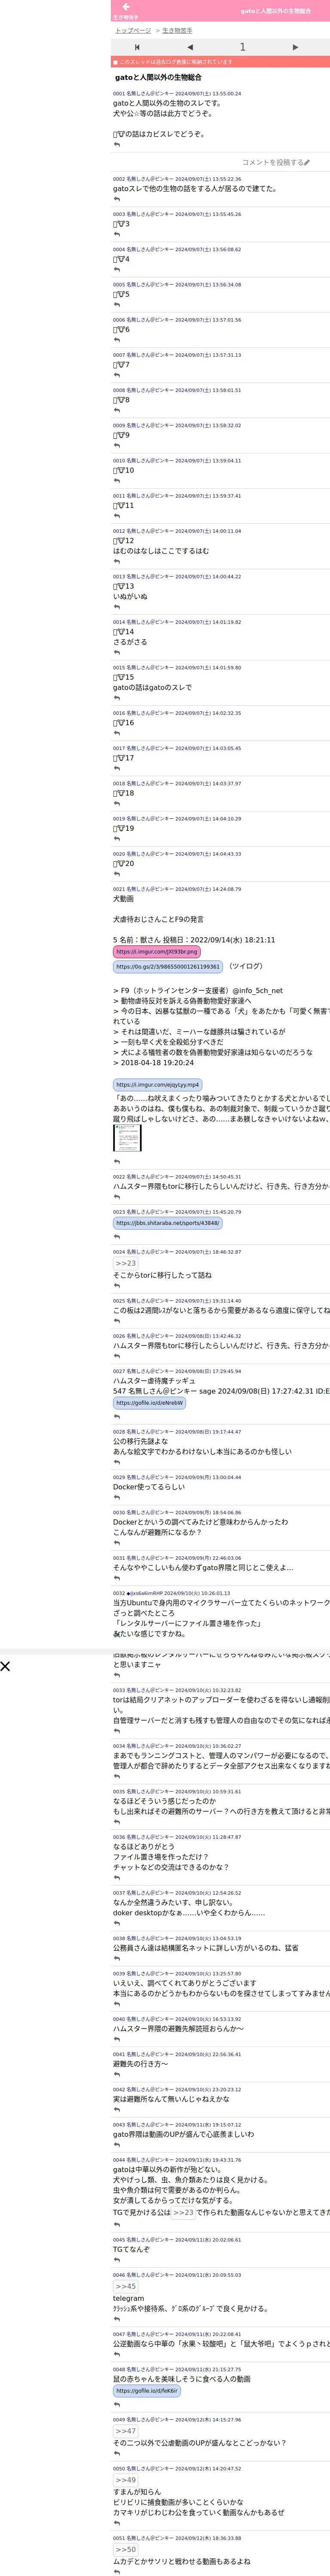Image resolution: width=330 pixels, height=2576 pixels.
Task: Click header title gatoと人間以外の生物総合
Action: click(276, 11)
